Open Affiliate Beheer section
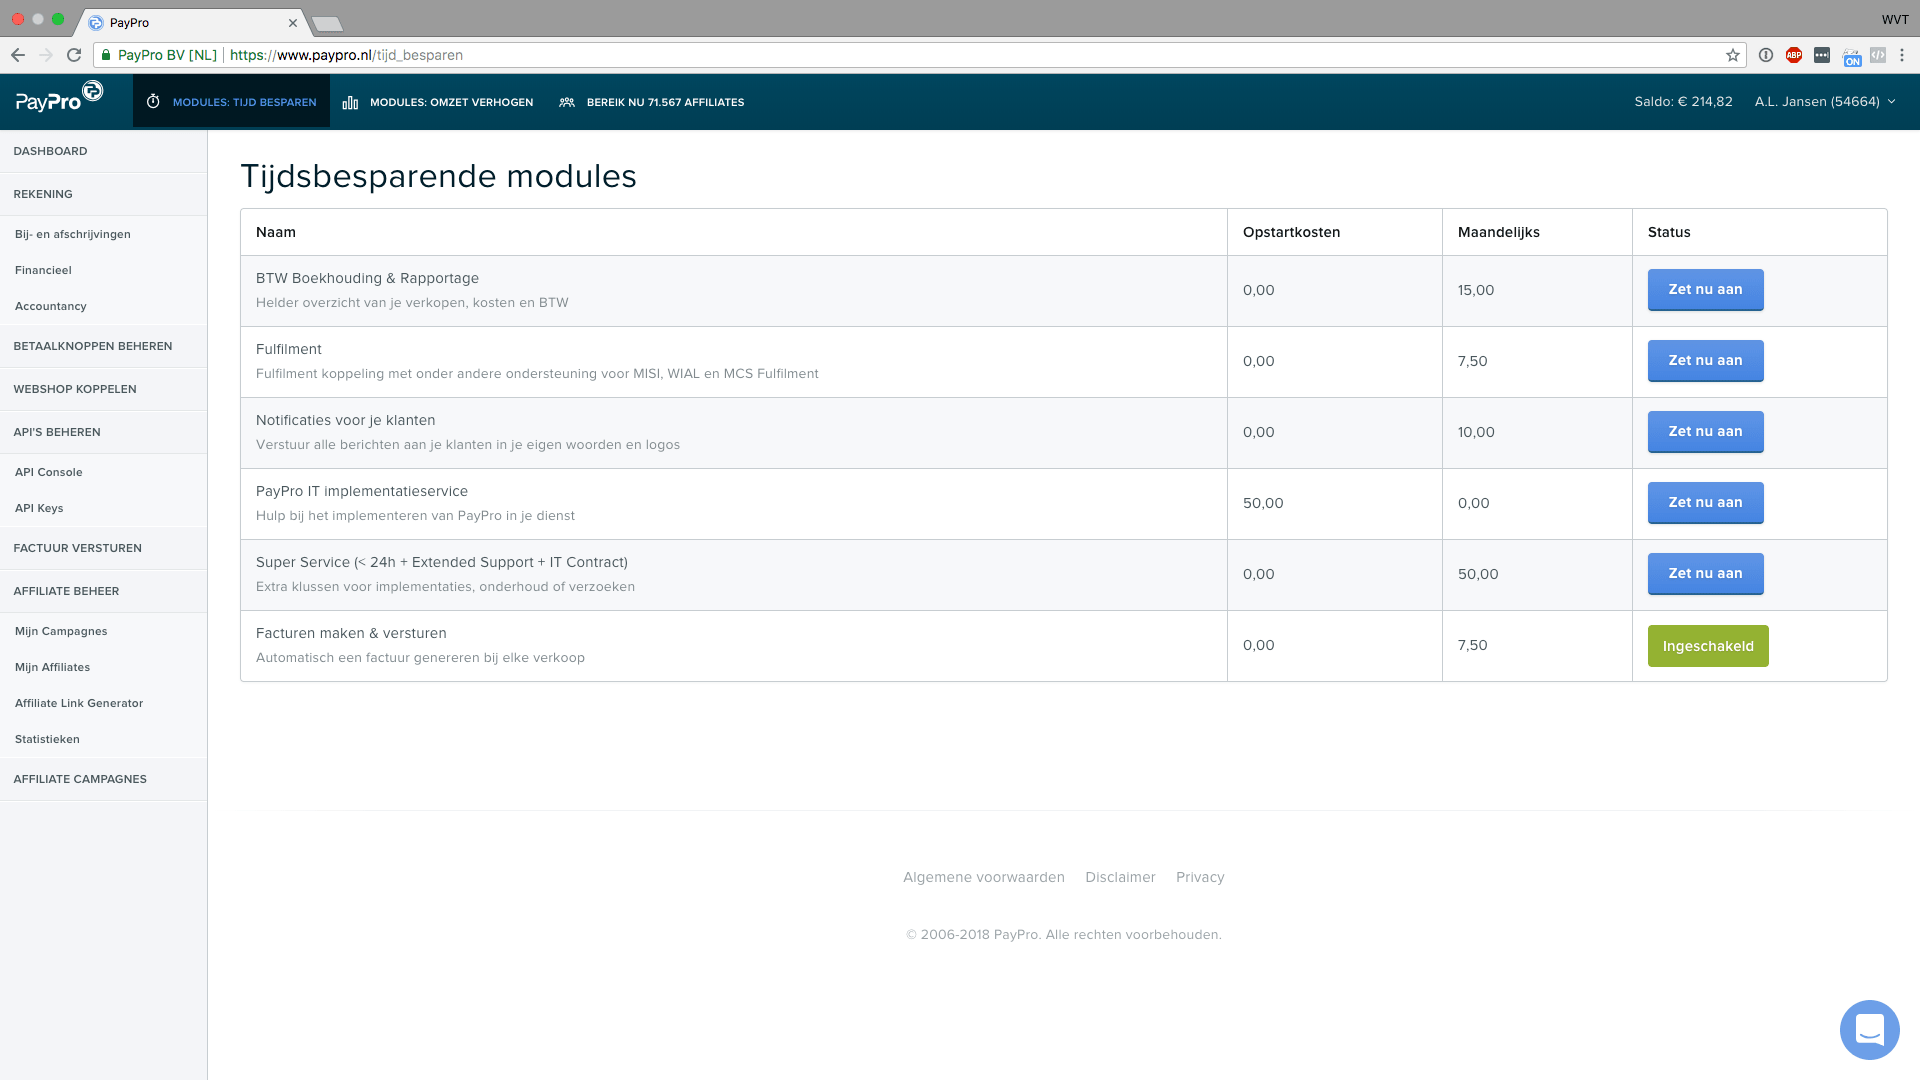1920x1080 pixels. (x=103, y=591)
